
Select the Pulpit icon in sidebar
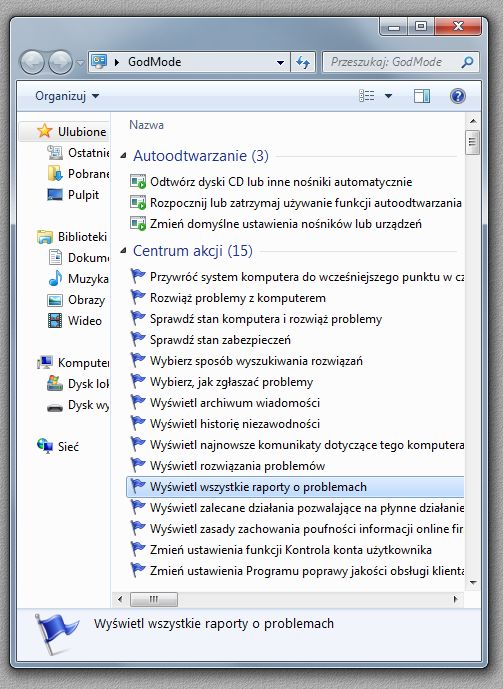click(x=54, y=195)
